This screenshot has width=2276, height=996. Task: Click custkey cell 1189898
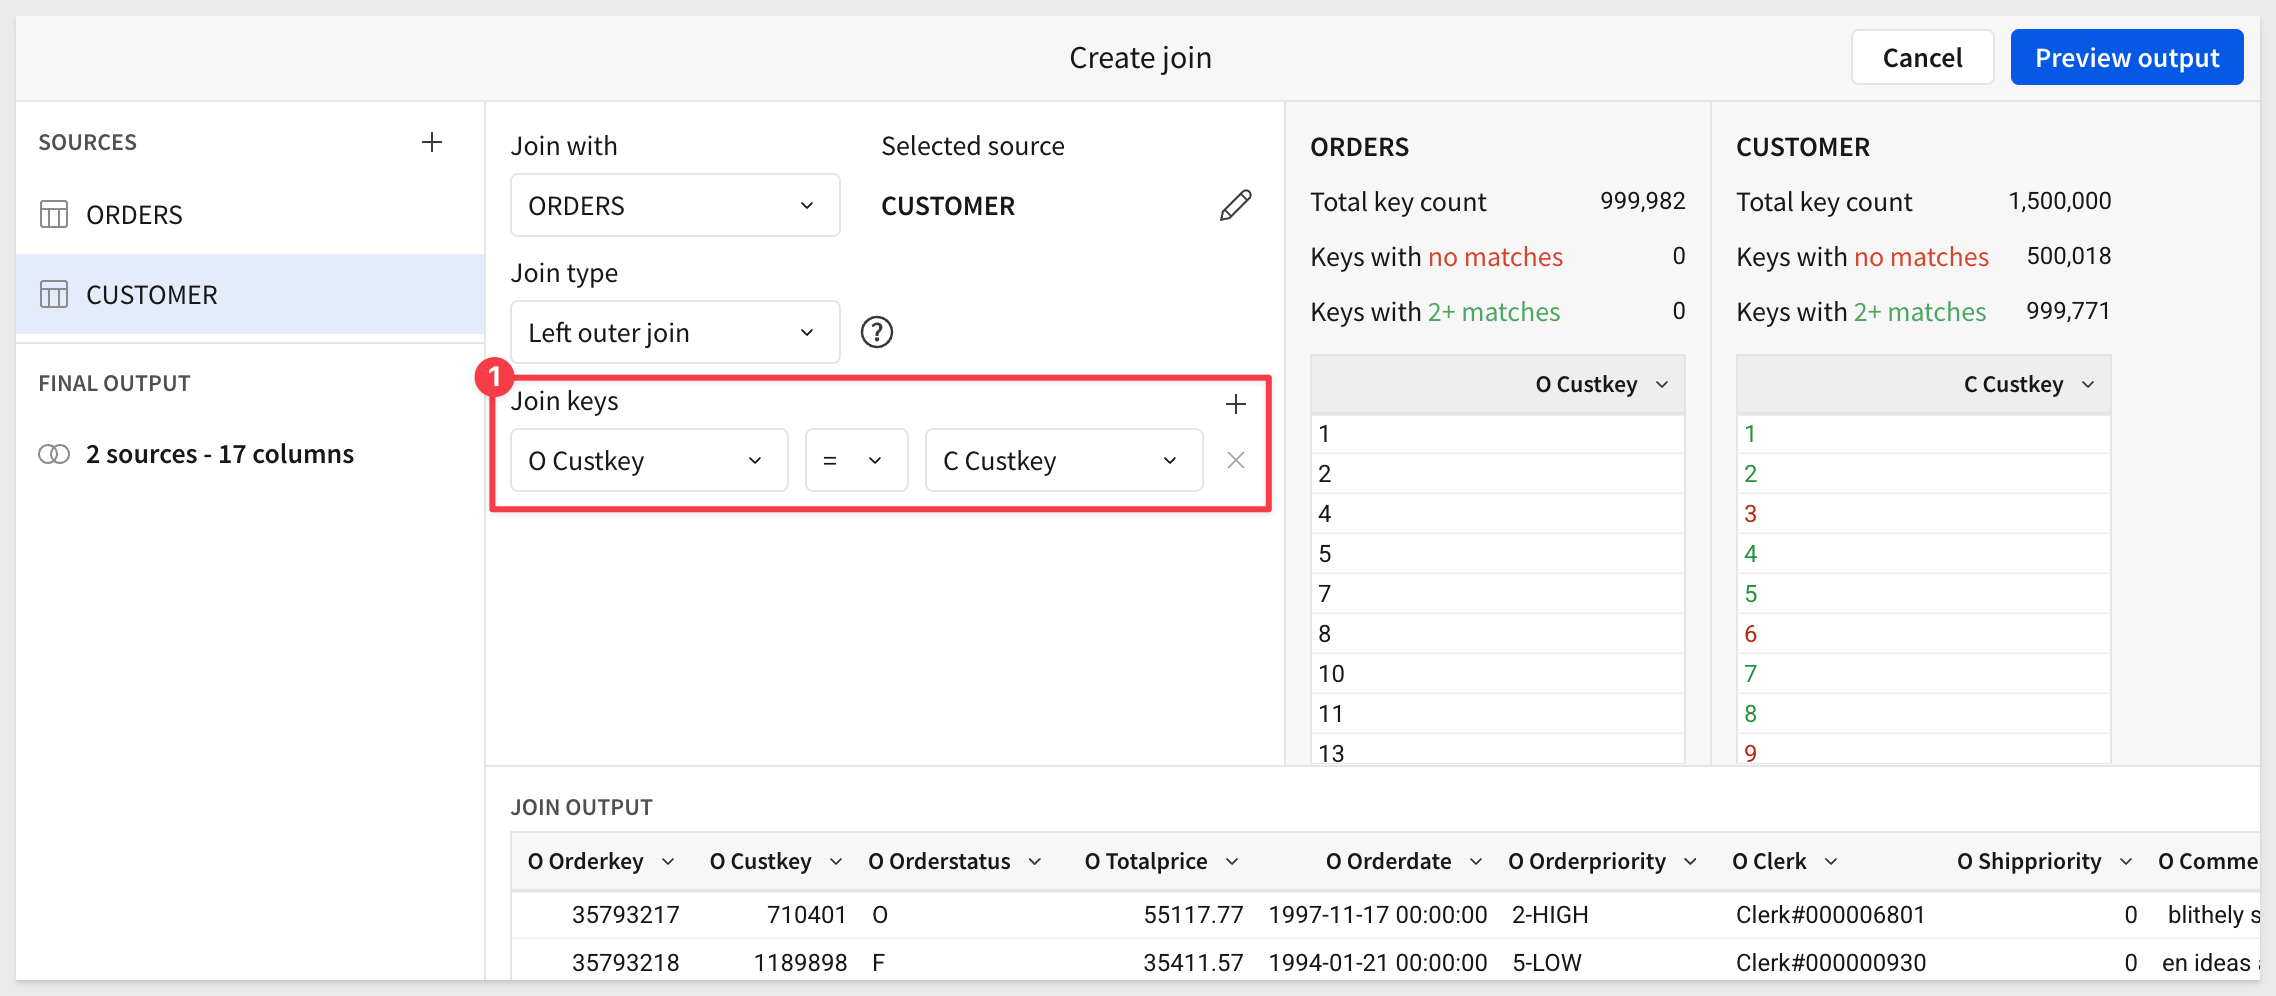pyautogui.click(x=800, y=963)
